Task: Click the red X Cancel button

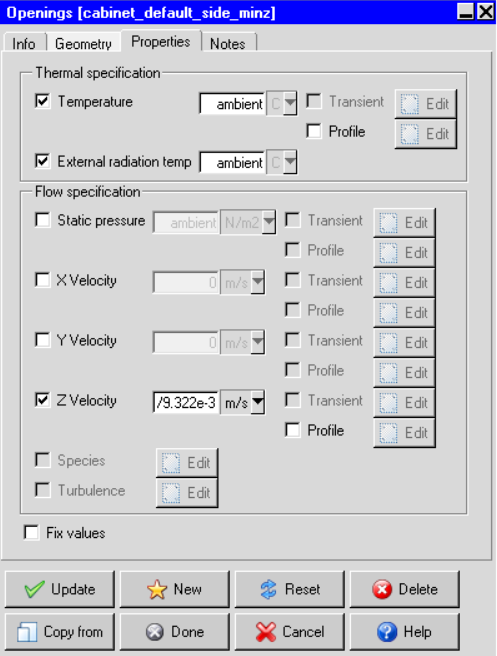Action: 289,632
